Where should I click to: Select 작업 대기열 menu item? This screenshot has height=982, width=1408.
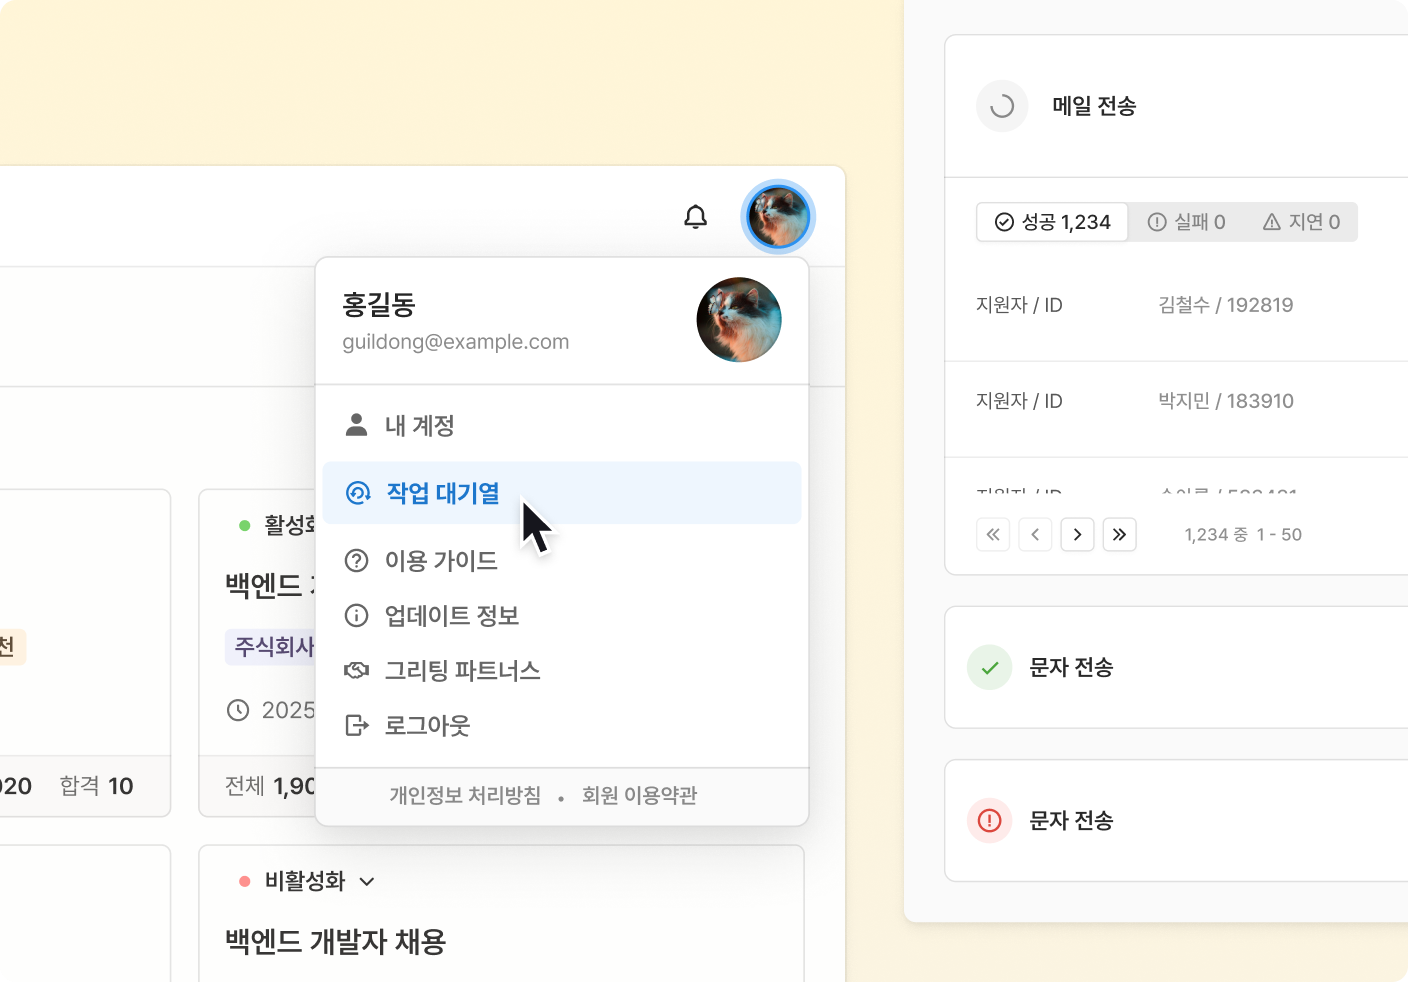pos(562,493)
